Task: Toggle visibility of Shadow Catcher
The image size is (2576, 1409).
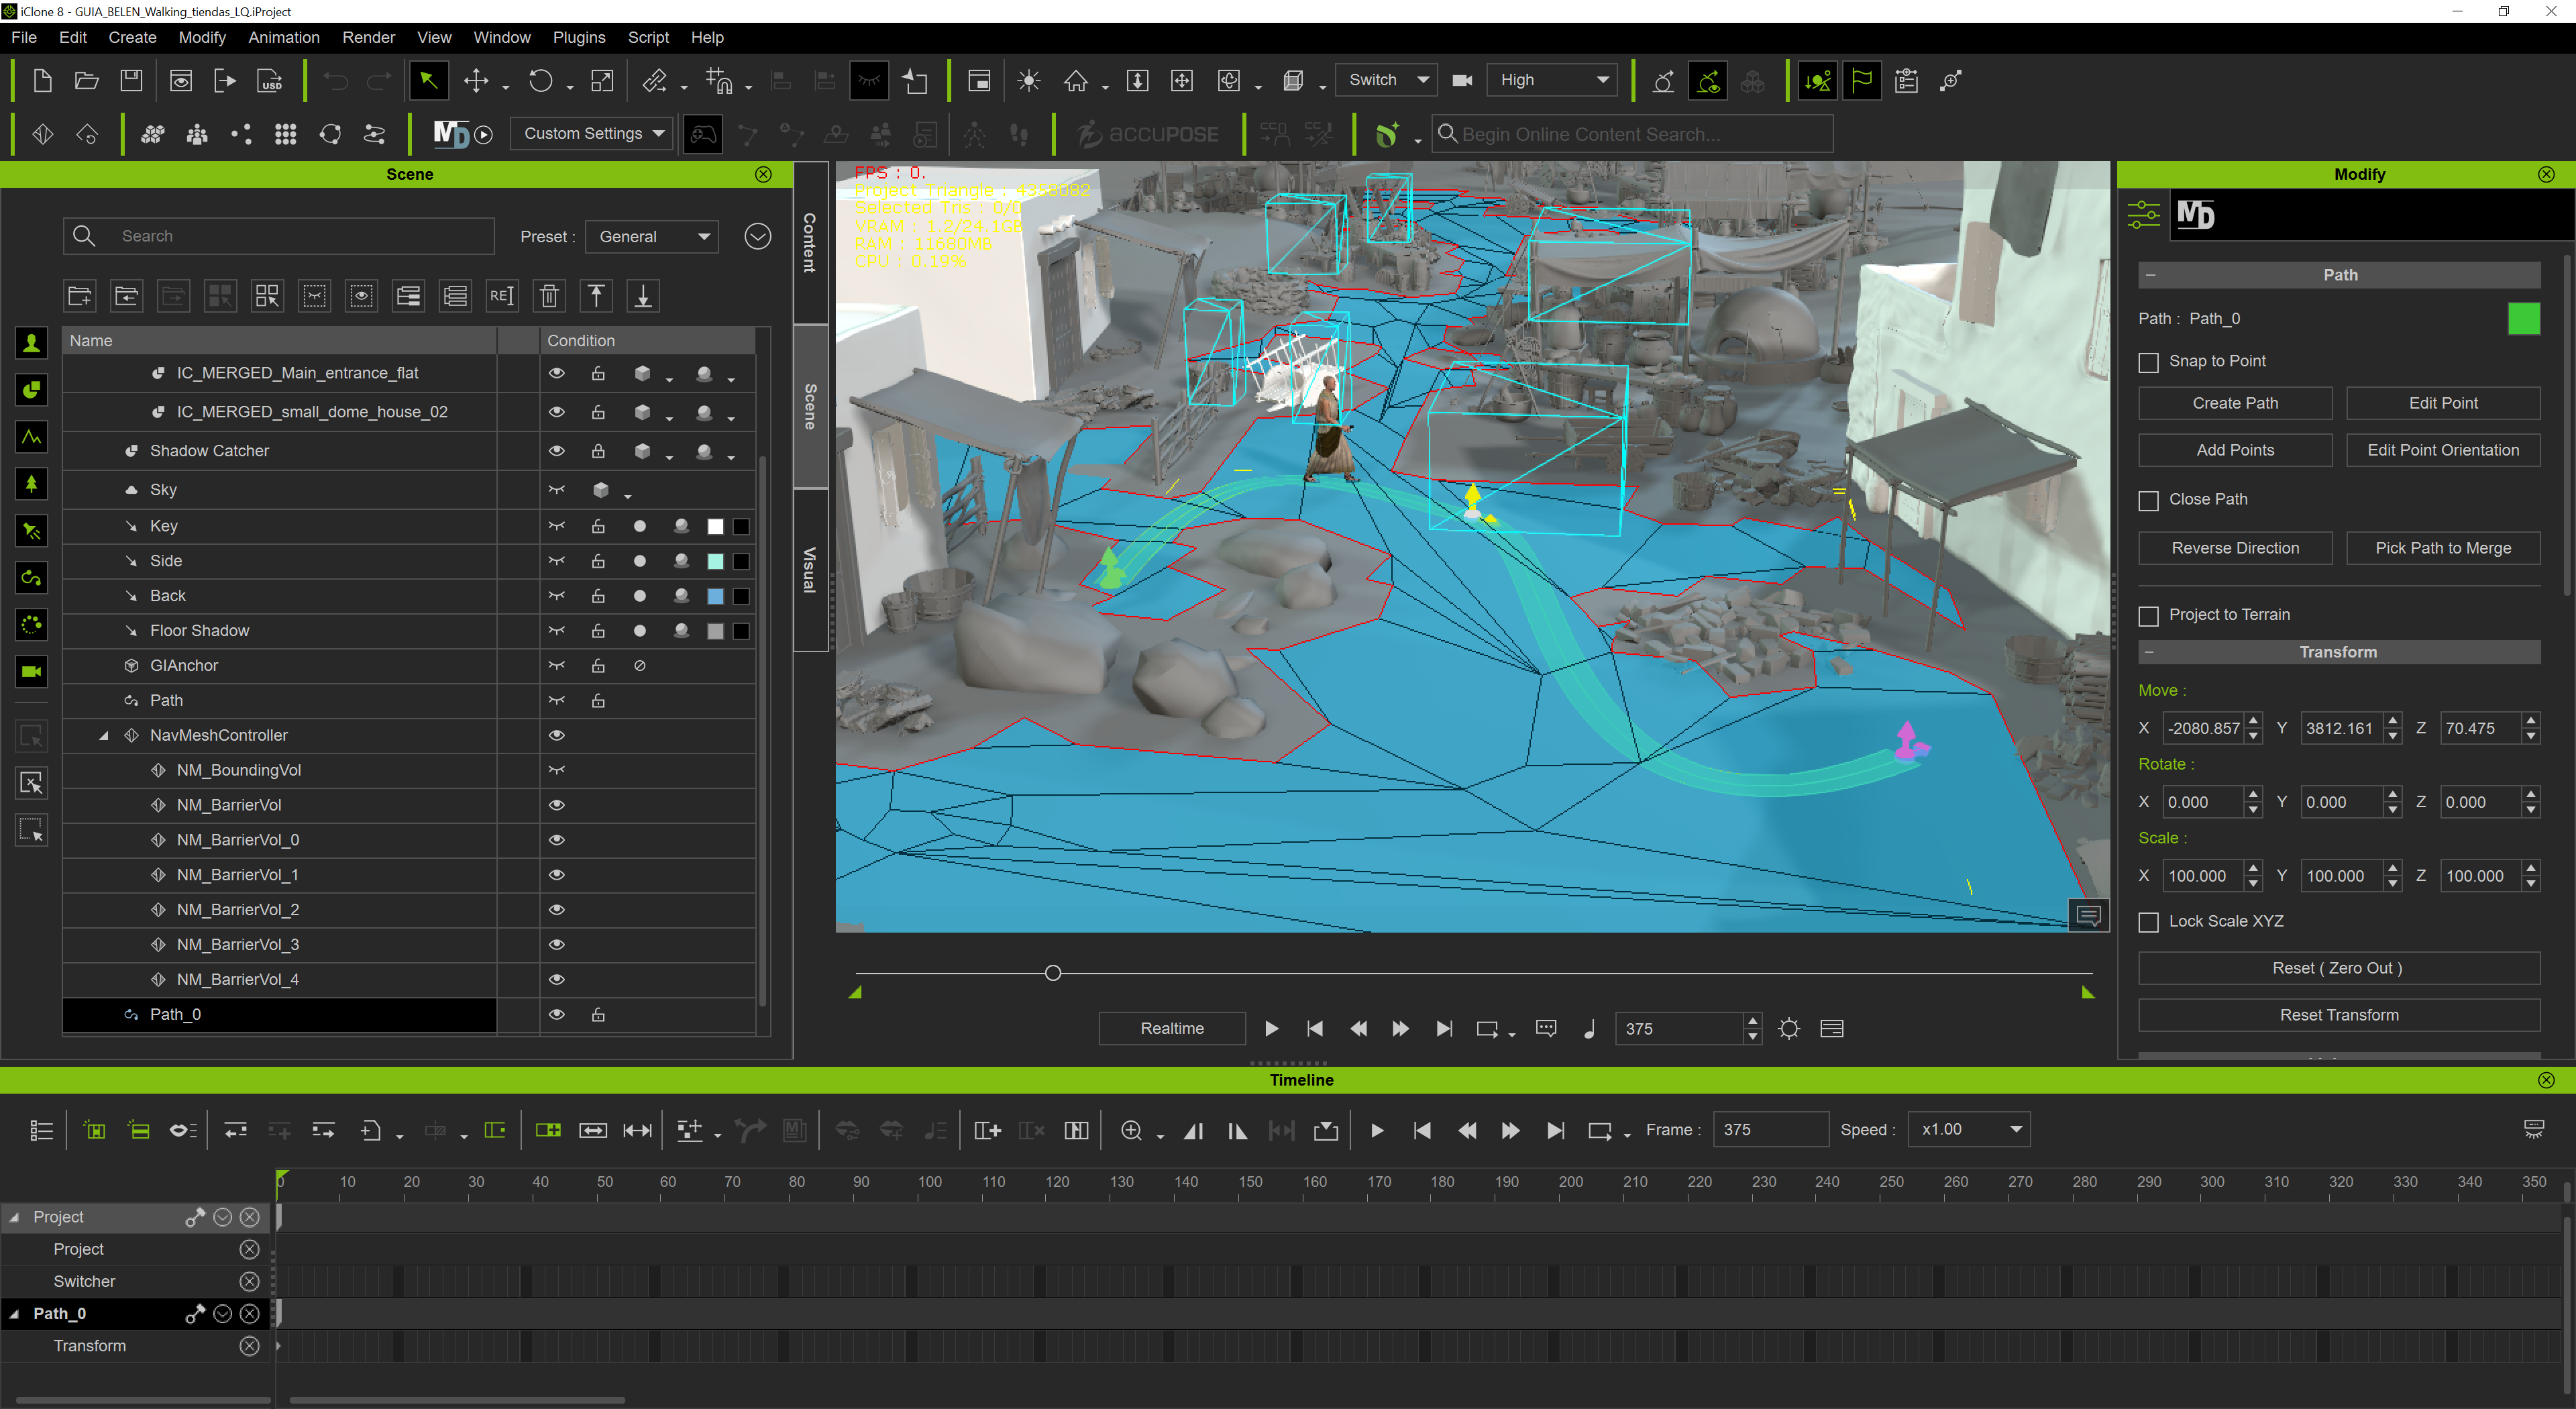Action: 557,451
